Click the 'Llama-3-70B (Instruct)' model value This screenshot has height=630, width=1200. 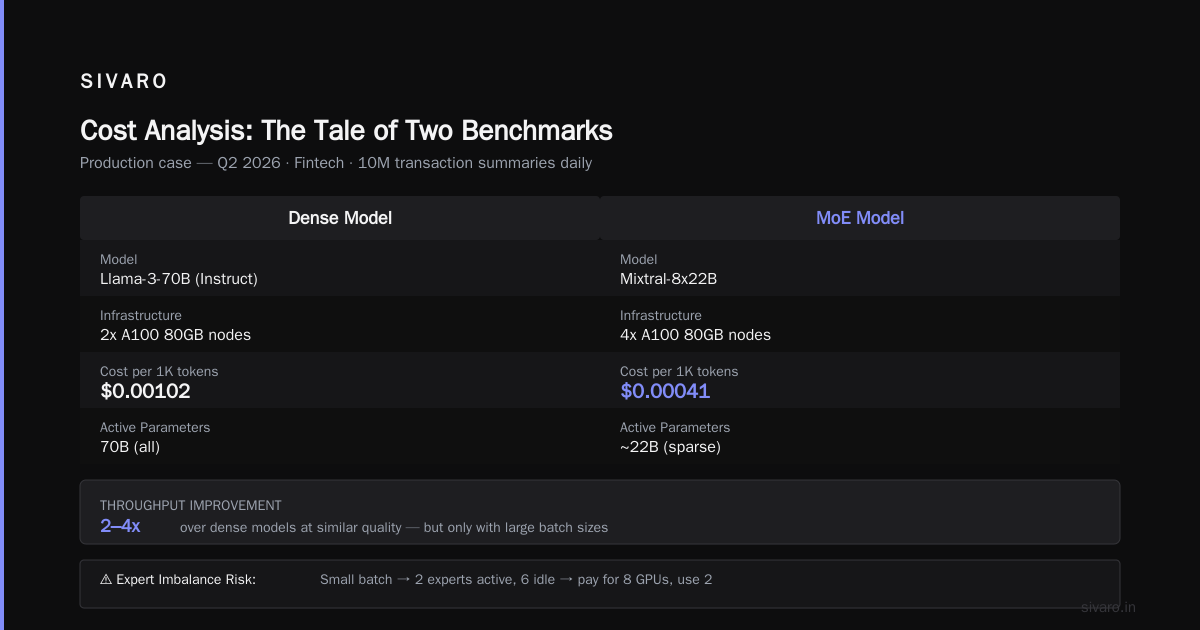coord(179,279)
